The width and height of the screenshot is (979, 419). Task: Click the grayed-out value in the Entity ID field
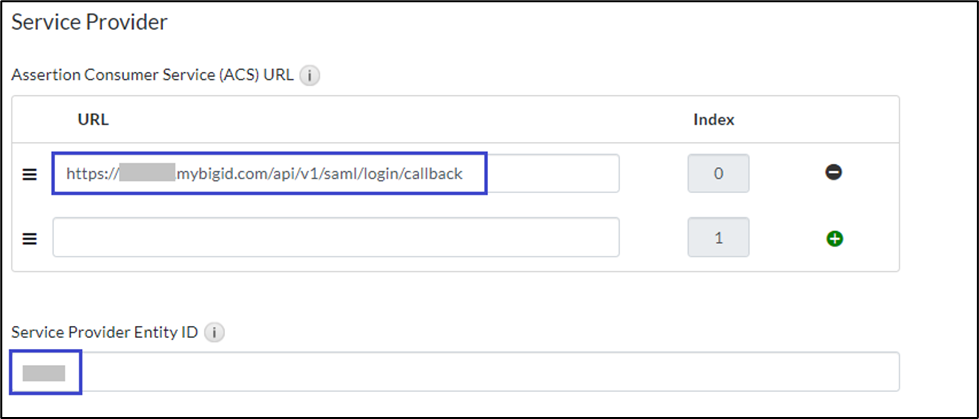[x=44, y=373]
